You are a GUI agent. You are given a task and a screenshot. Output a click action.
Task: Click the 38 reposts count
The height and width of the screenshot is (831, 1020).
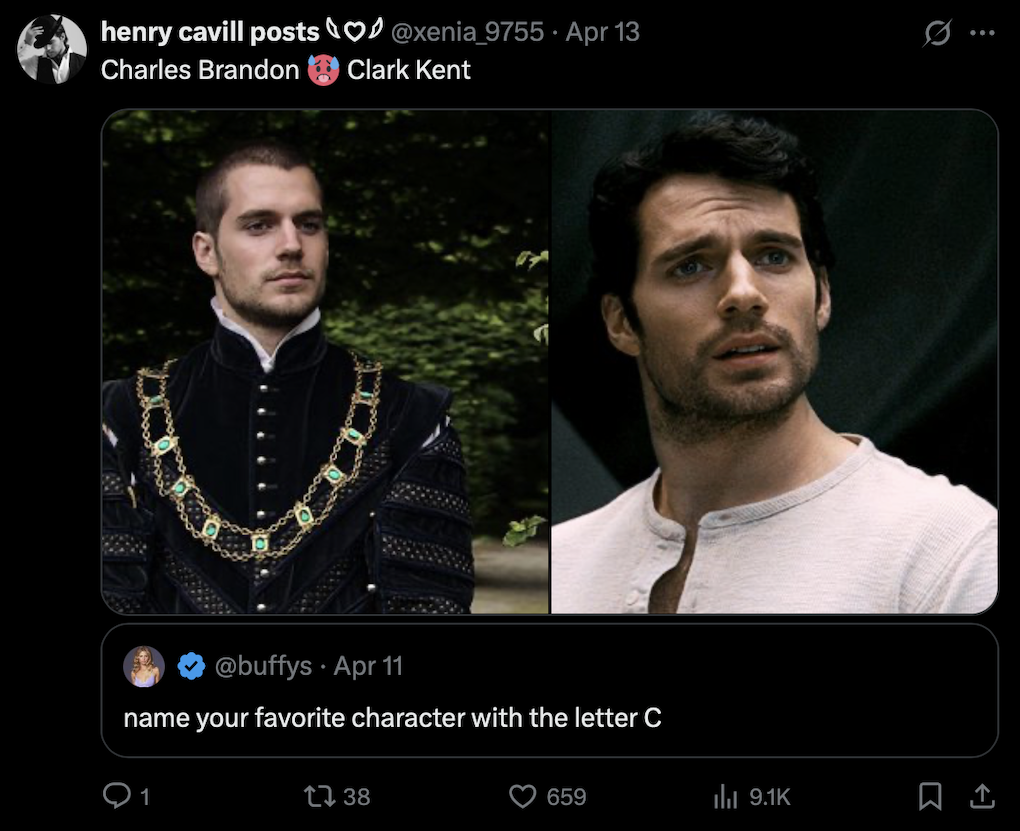tap(356, 796)
